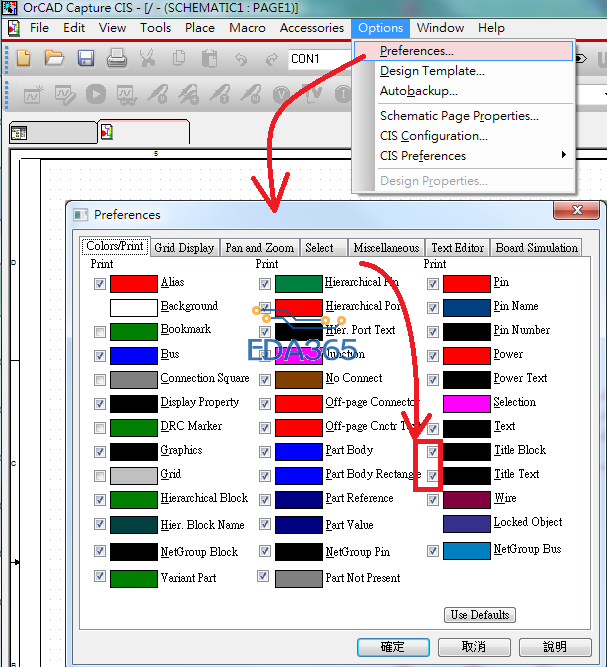
Task: Switch to the Miscellaneous tab
Action: (386, 248)
